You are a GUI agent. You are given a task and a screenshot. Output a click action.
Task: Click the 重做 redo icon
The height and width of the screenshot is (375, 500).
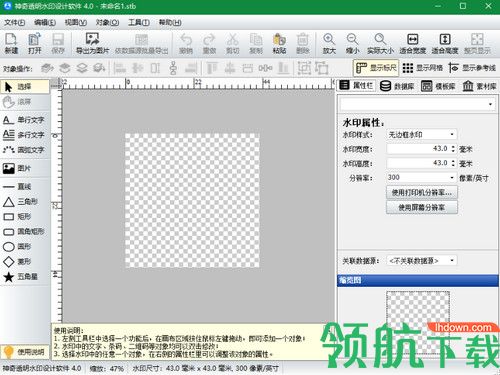click(x=209, y=43)
